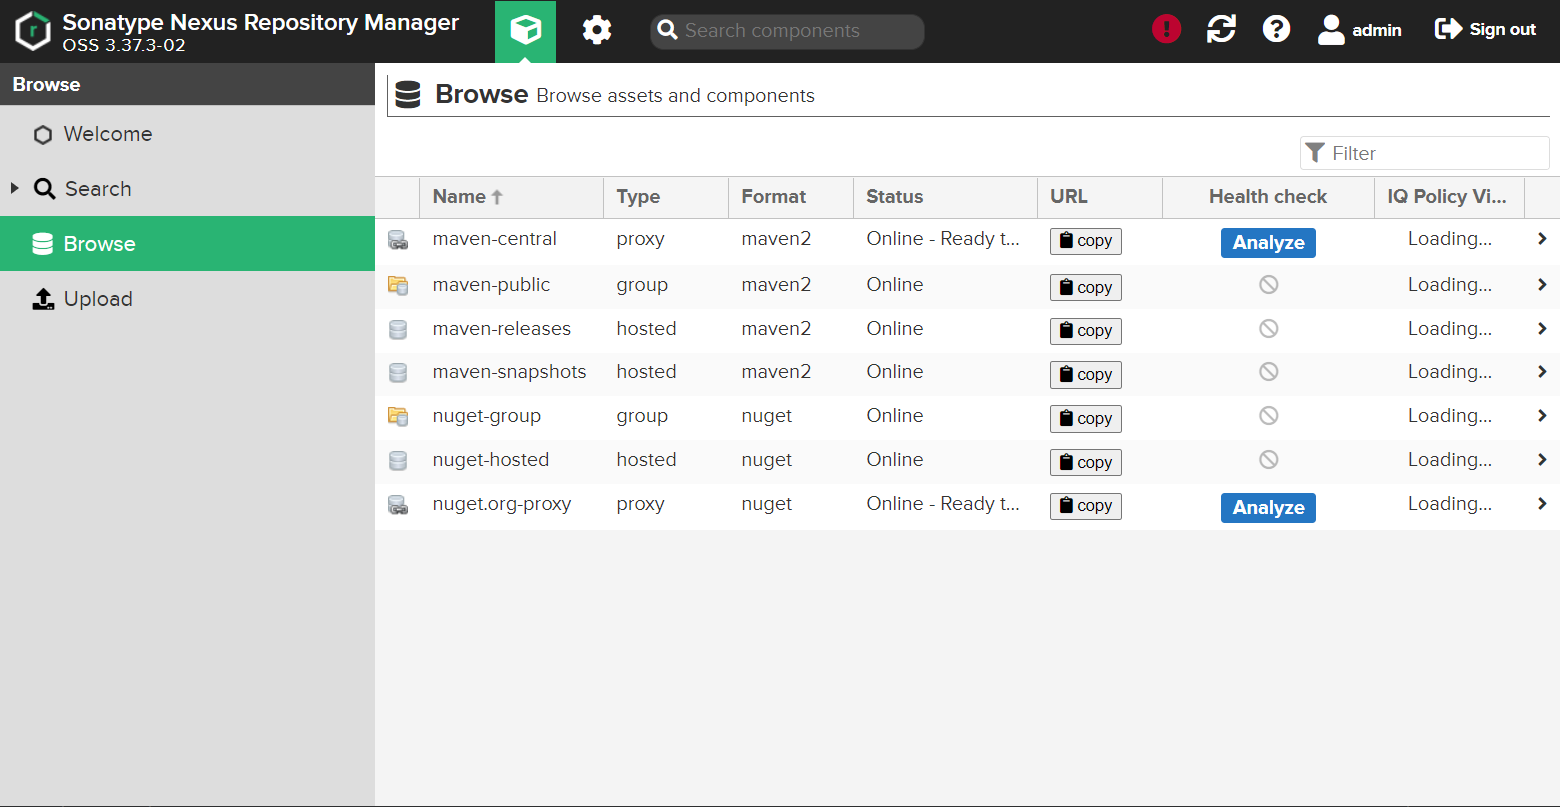The width and height of the screenshot is (1560, 807).
Task: Click nuget-group's disabled health check icon
Action: [x=1268, y=415]
